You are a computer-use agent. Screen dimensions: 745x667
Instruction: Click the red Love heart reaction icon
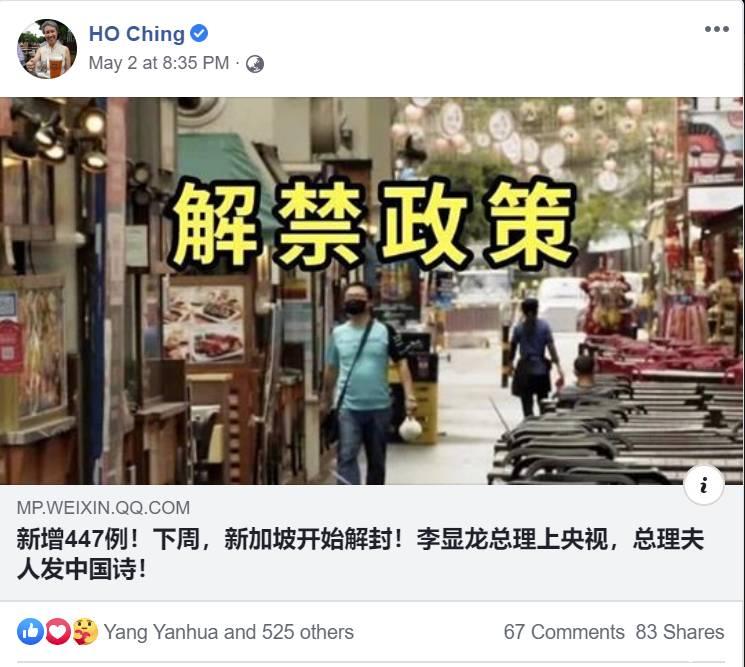(x=58, y=631)
